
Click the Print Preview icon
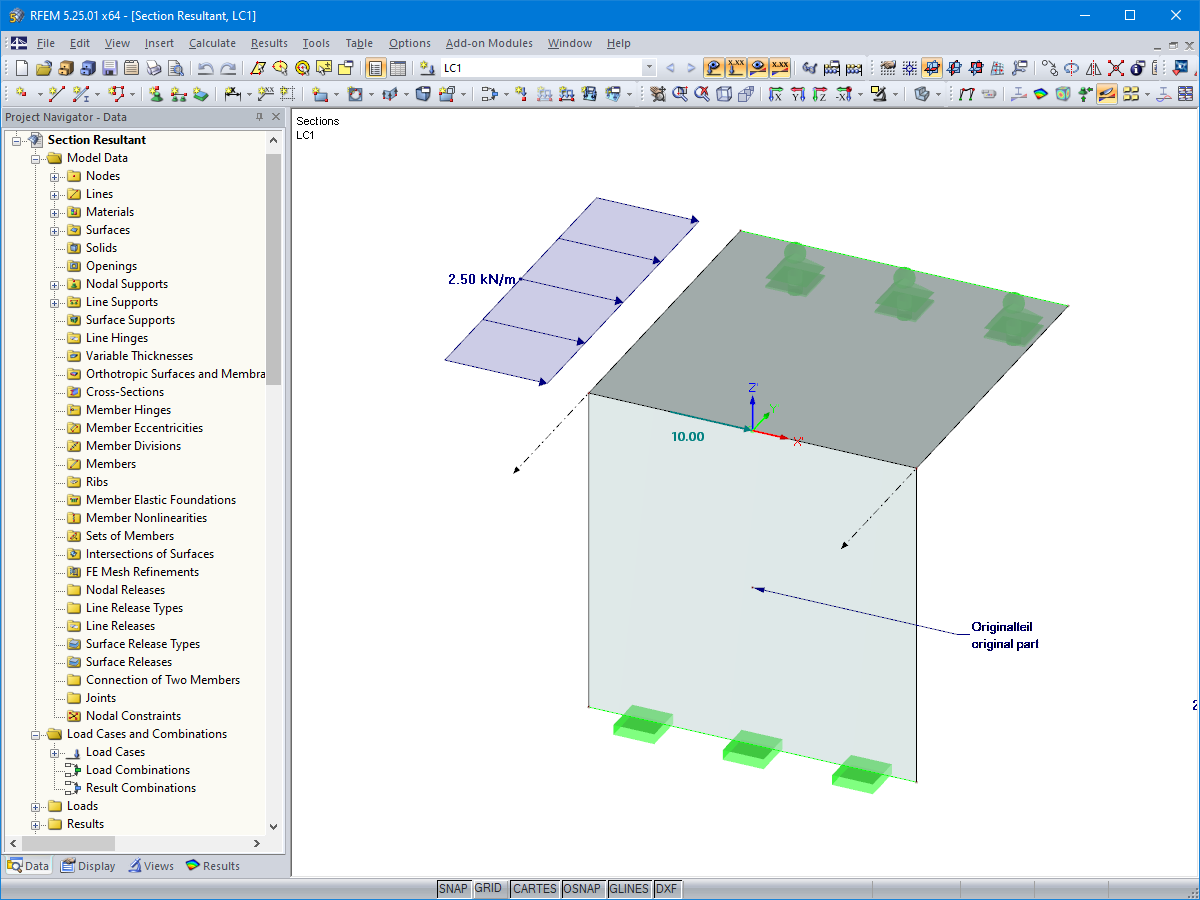tap(175, 68)
